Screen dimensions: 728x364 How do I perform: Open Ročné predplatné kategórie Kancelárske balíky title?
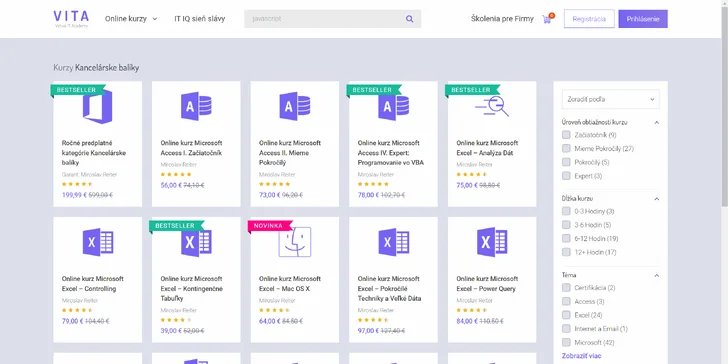coord(94,153)
